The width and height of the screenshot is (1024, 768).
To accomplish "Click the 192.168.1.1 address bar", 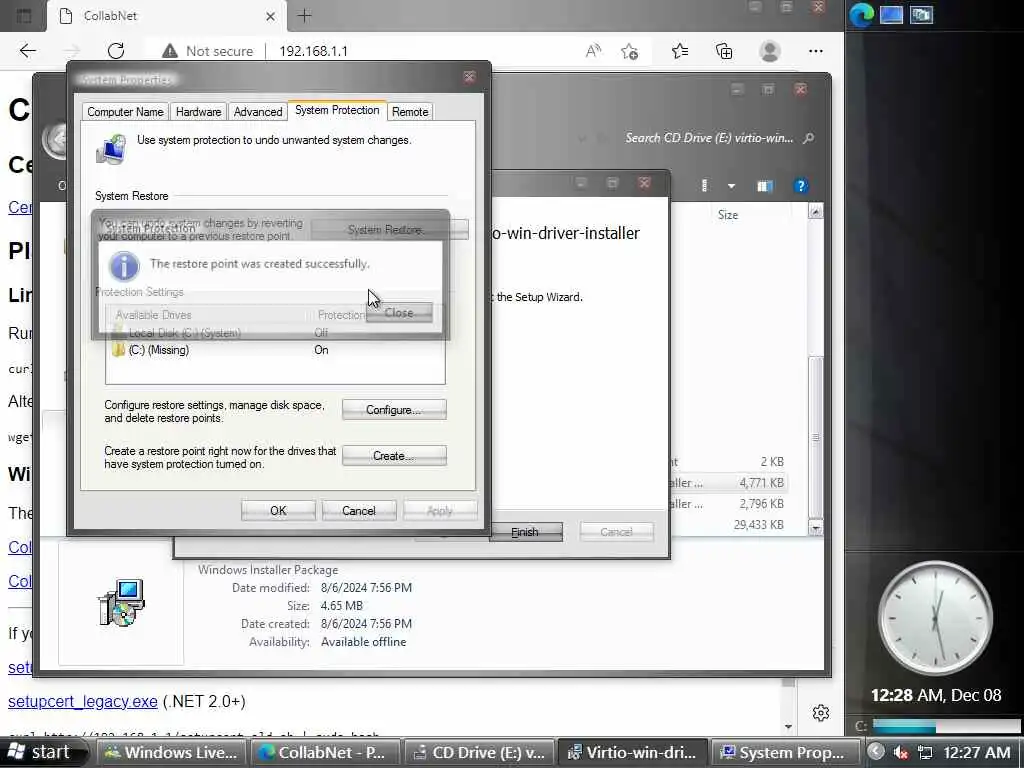I will tap(313, 51).
